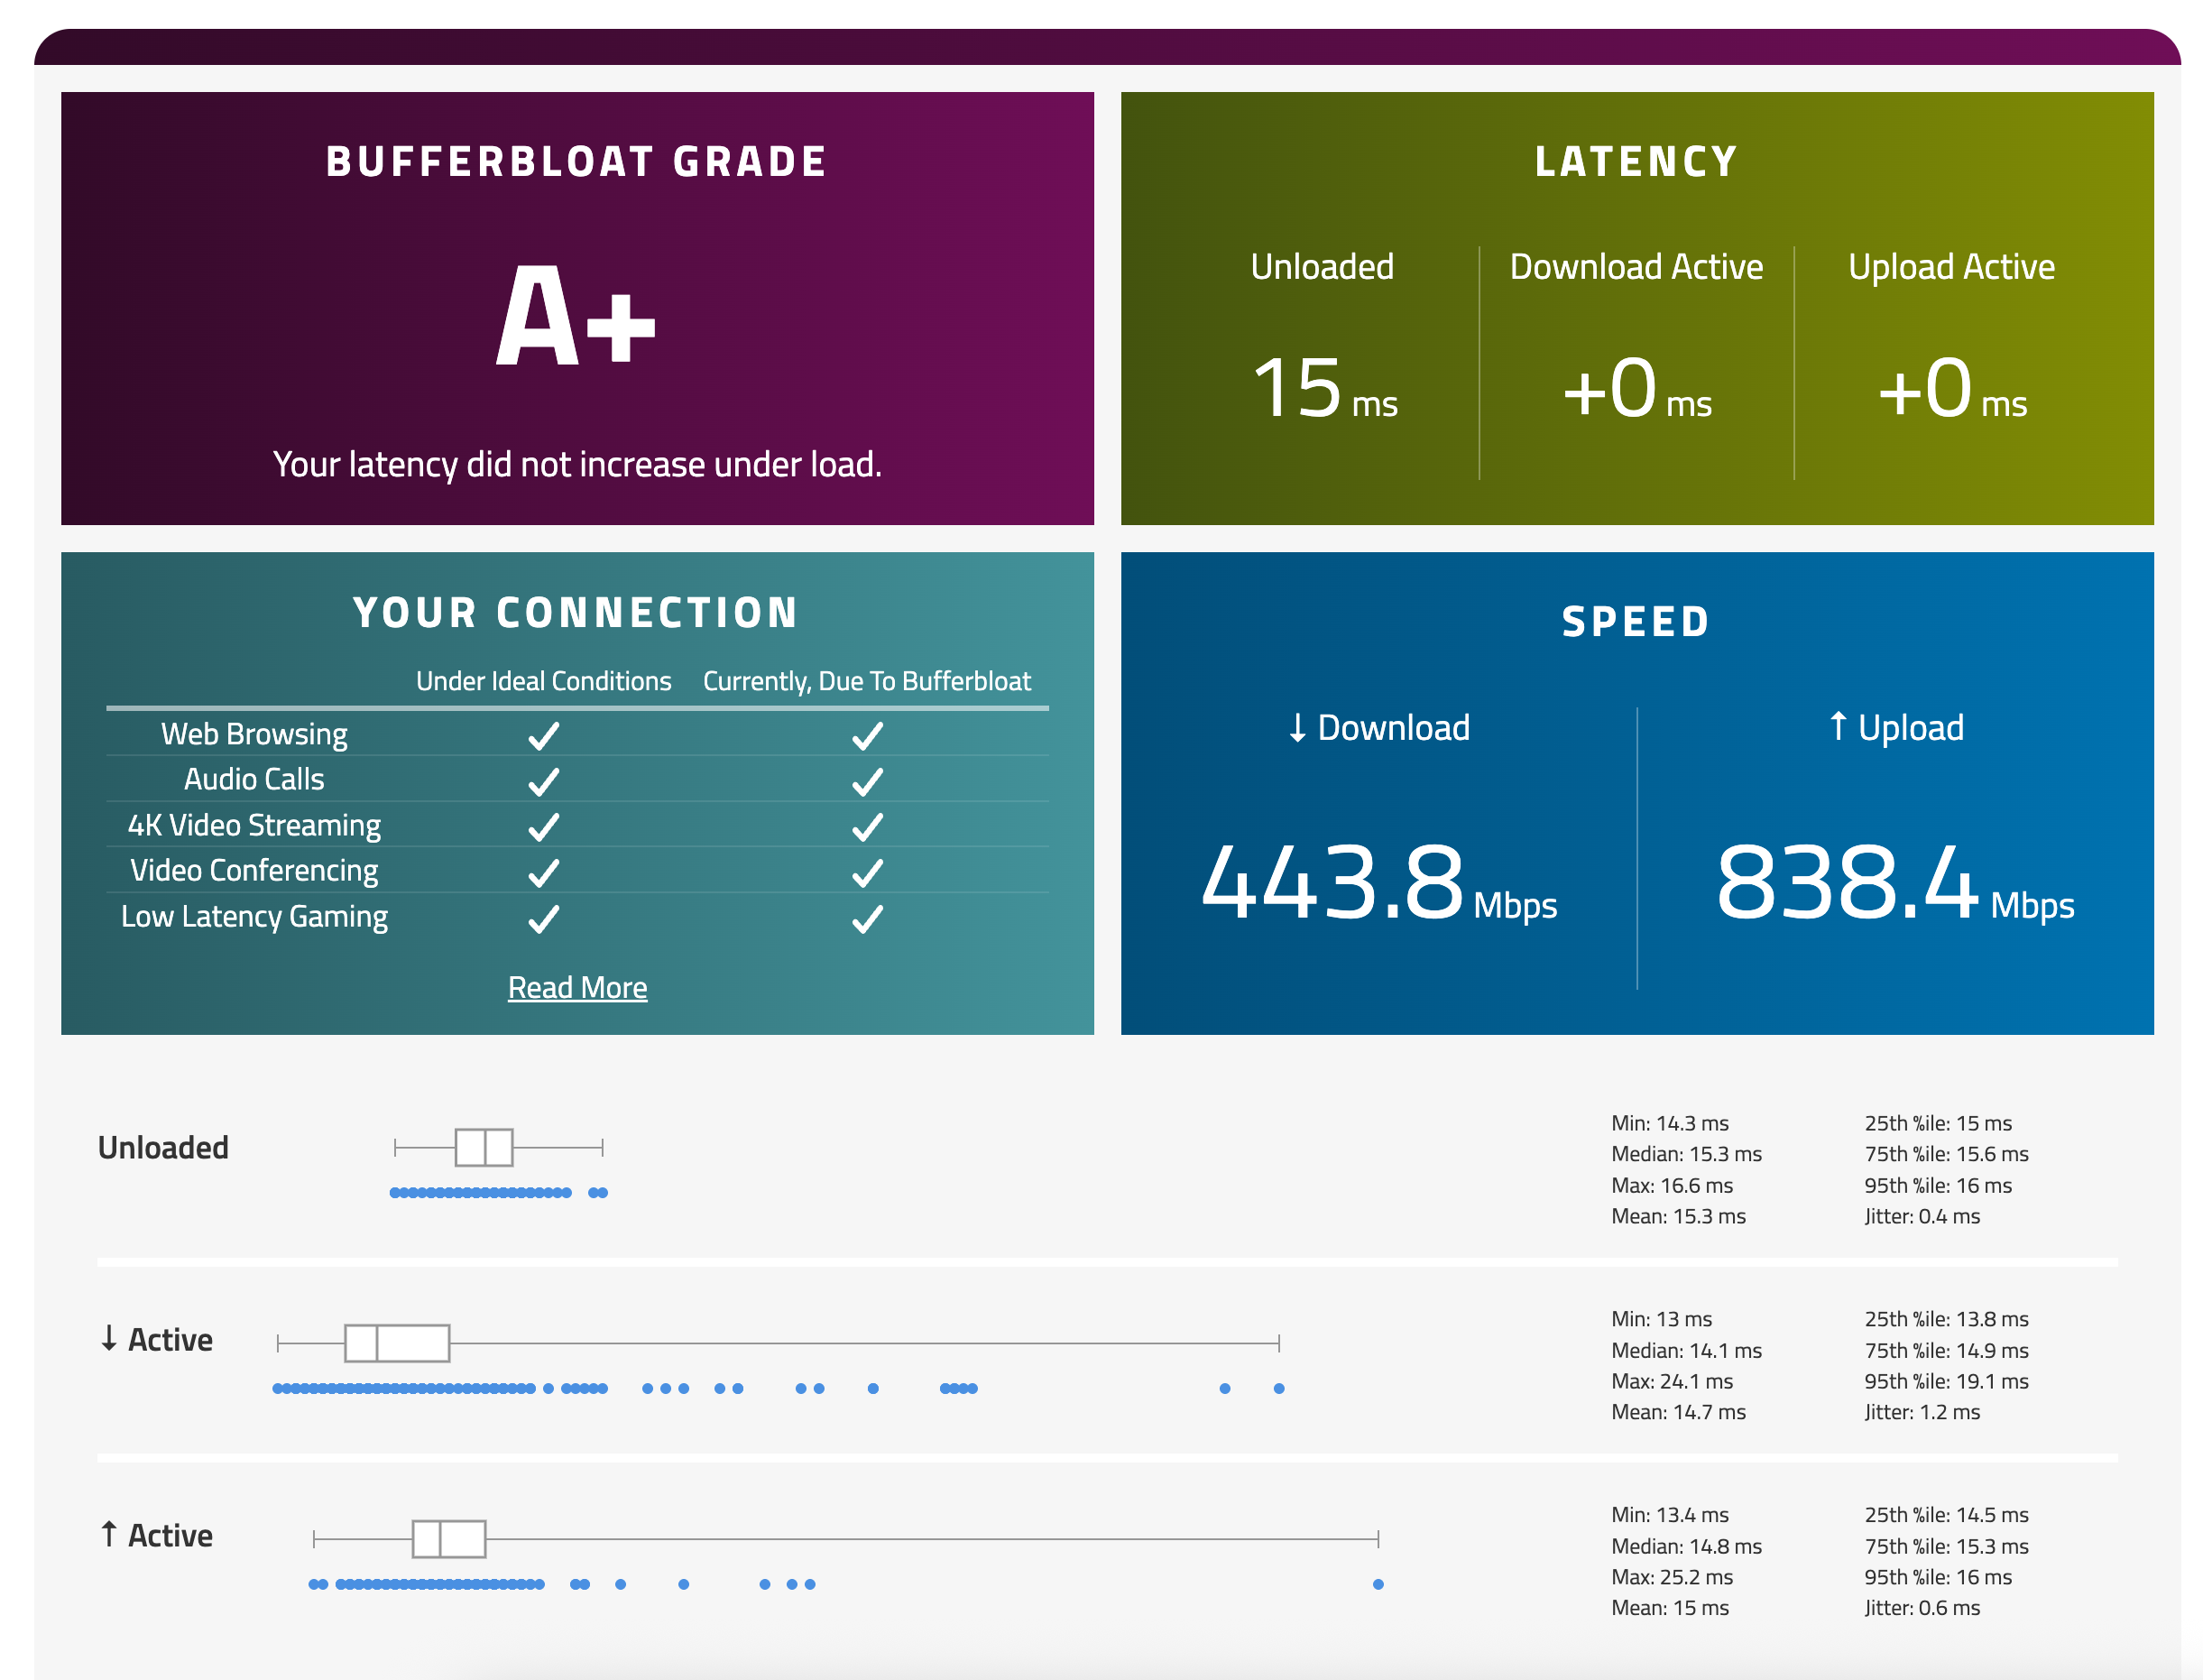This screenshot has height=1680, width=2203.
Task: Click the Upload speed label
Action: (1910, 727)
